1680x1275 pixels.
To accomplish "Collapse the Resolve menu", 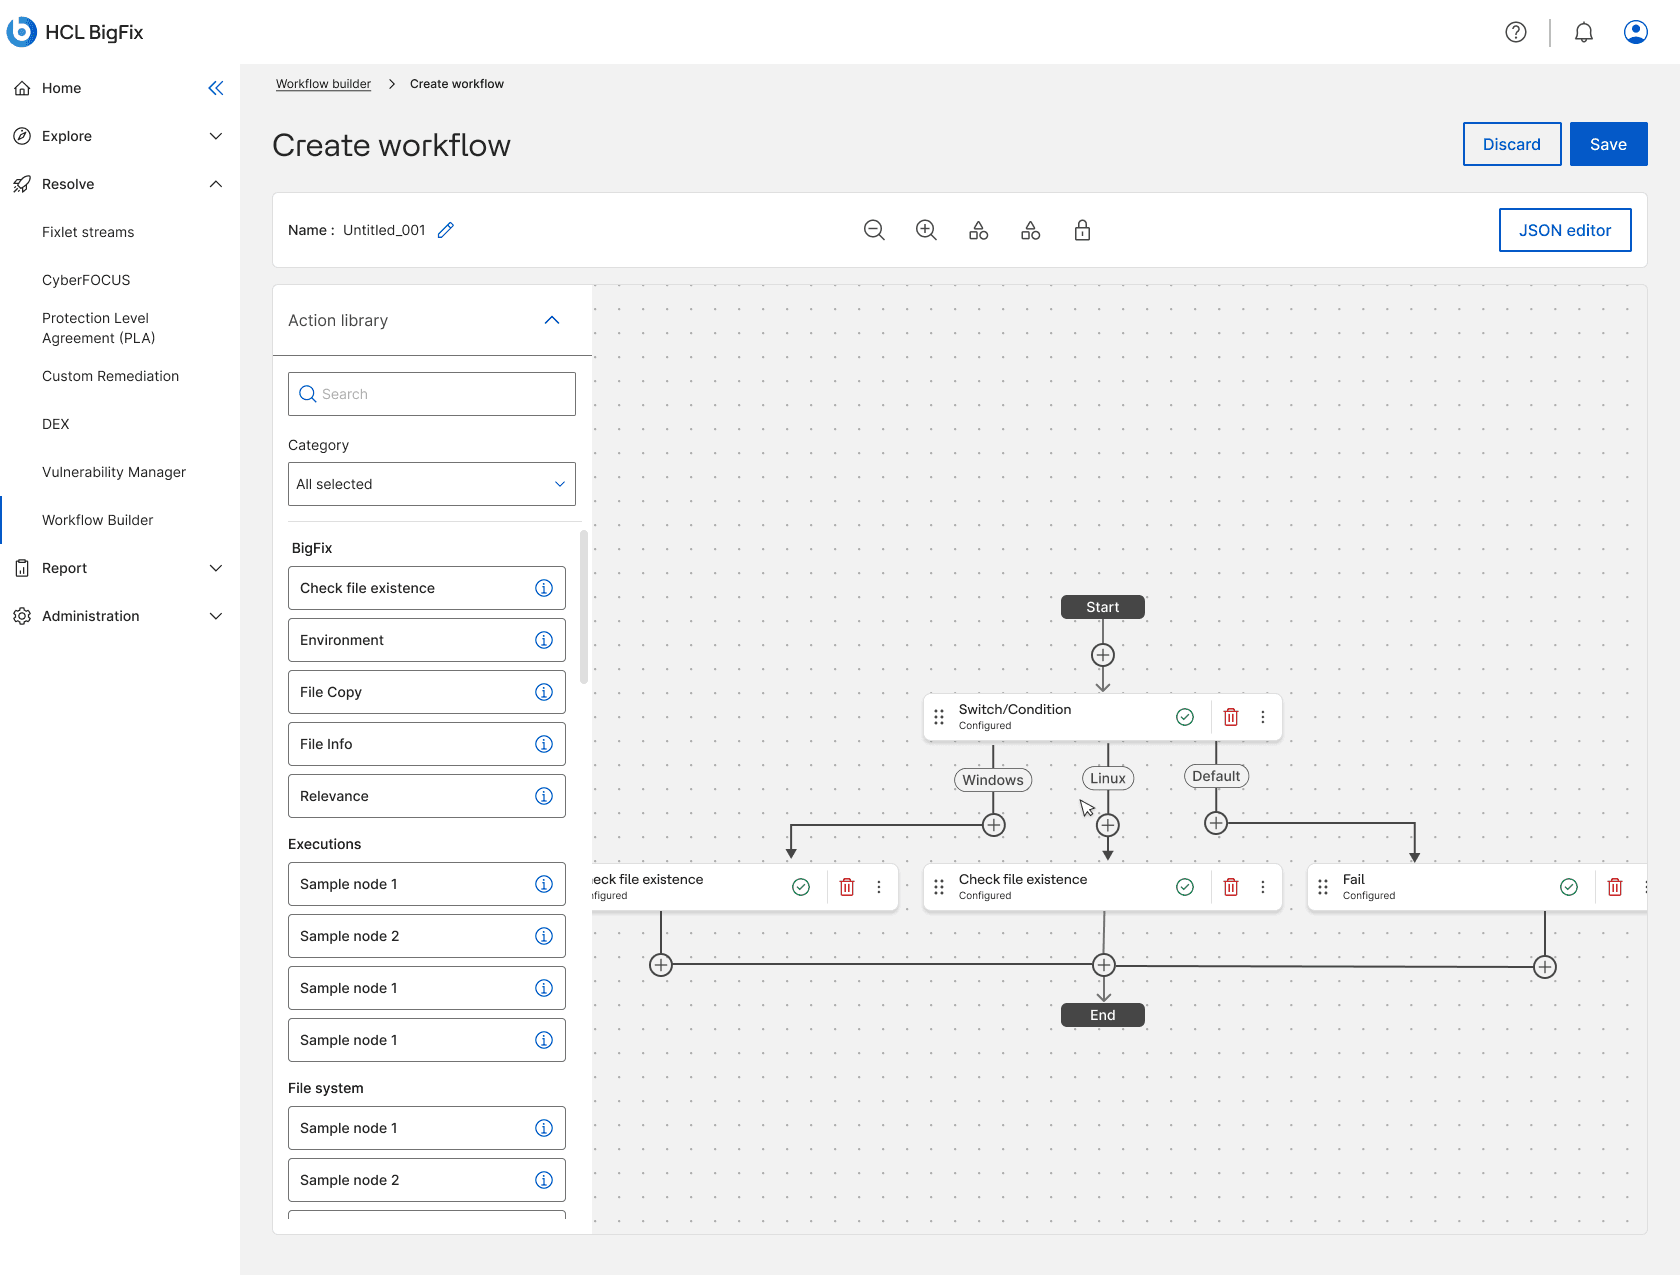I will click(x=216, y=184).
